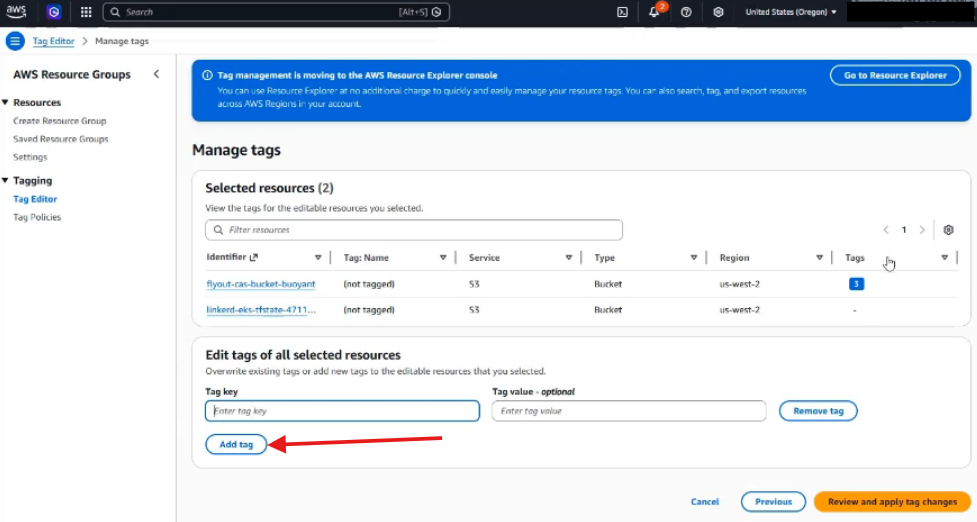977x522 pixels.
Task: Open the United States (Oregon) region dropdown
Action: 791,12
